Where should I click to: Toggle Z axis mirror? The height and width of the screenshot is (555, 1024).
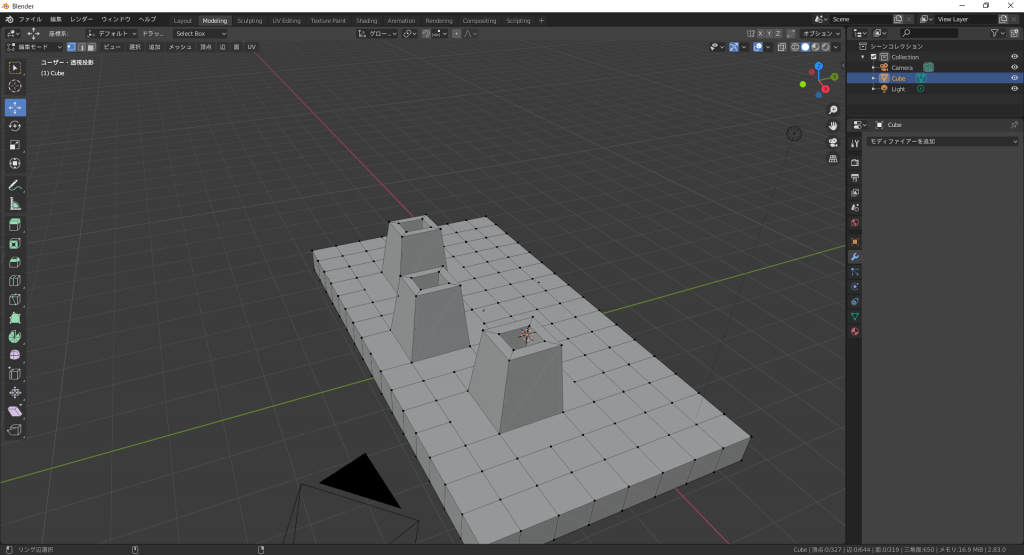point(777,33)
